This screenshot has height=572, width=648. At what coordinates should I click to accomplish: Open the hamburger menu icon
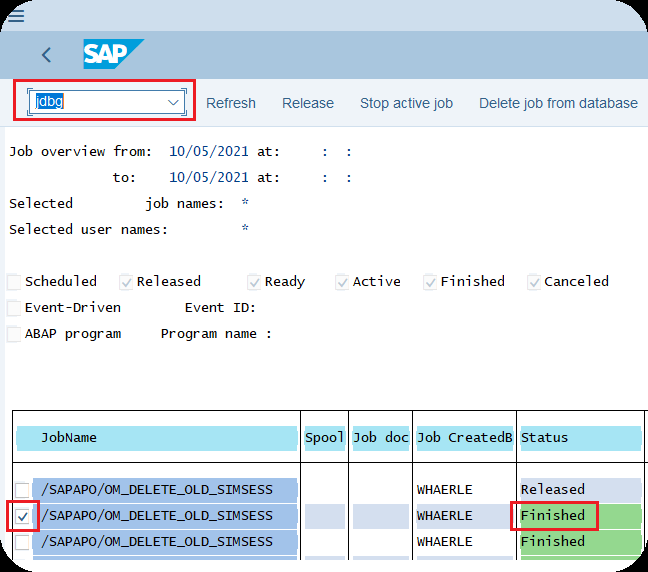16,16
